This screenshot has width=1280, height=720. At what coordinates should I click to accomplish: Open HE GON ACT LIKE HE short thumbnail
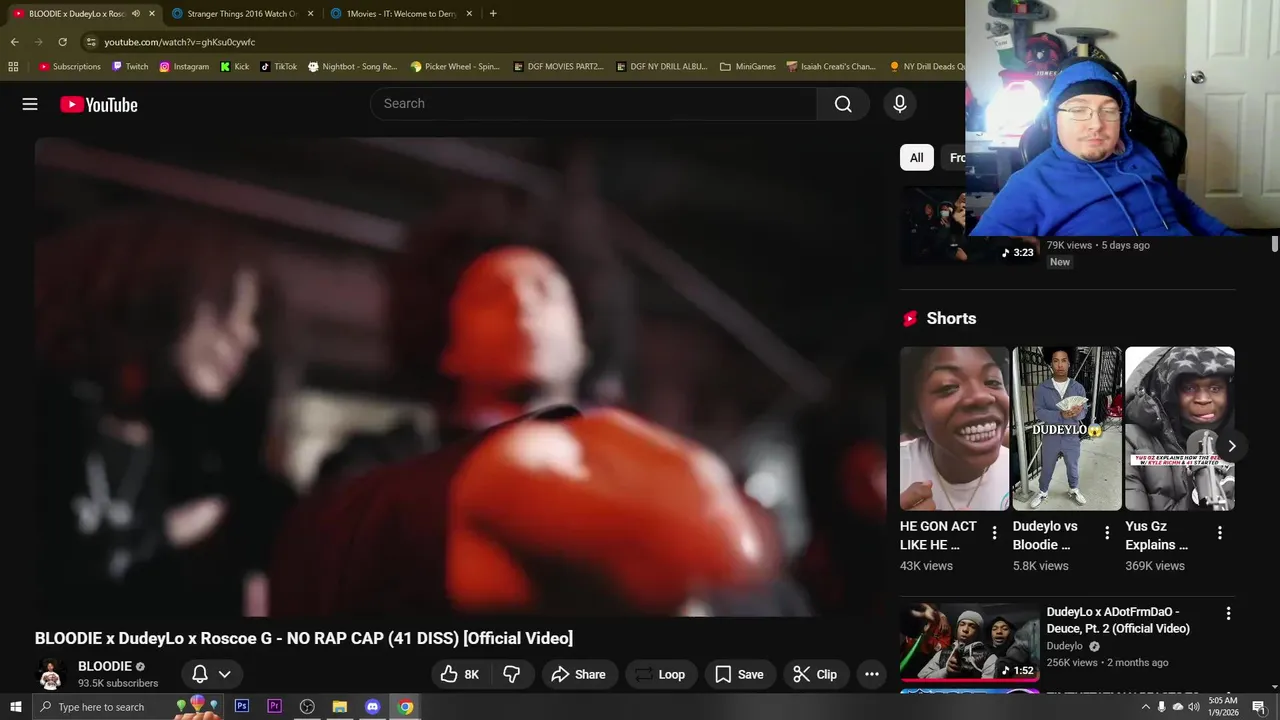(955, 429)
